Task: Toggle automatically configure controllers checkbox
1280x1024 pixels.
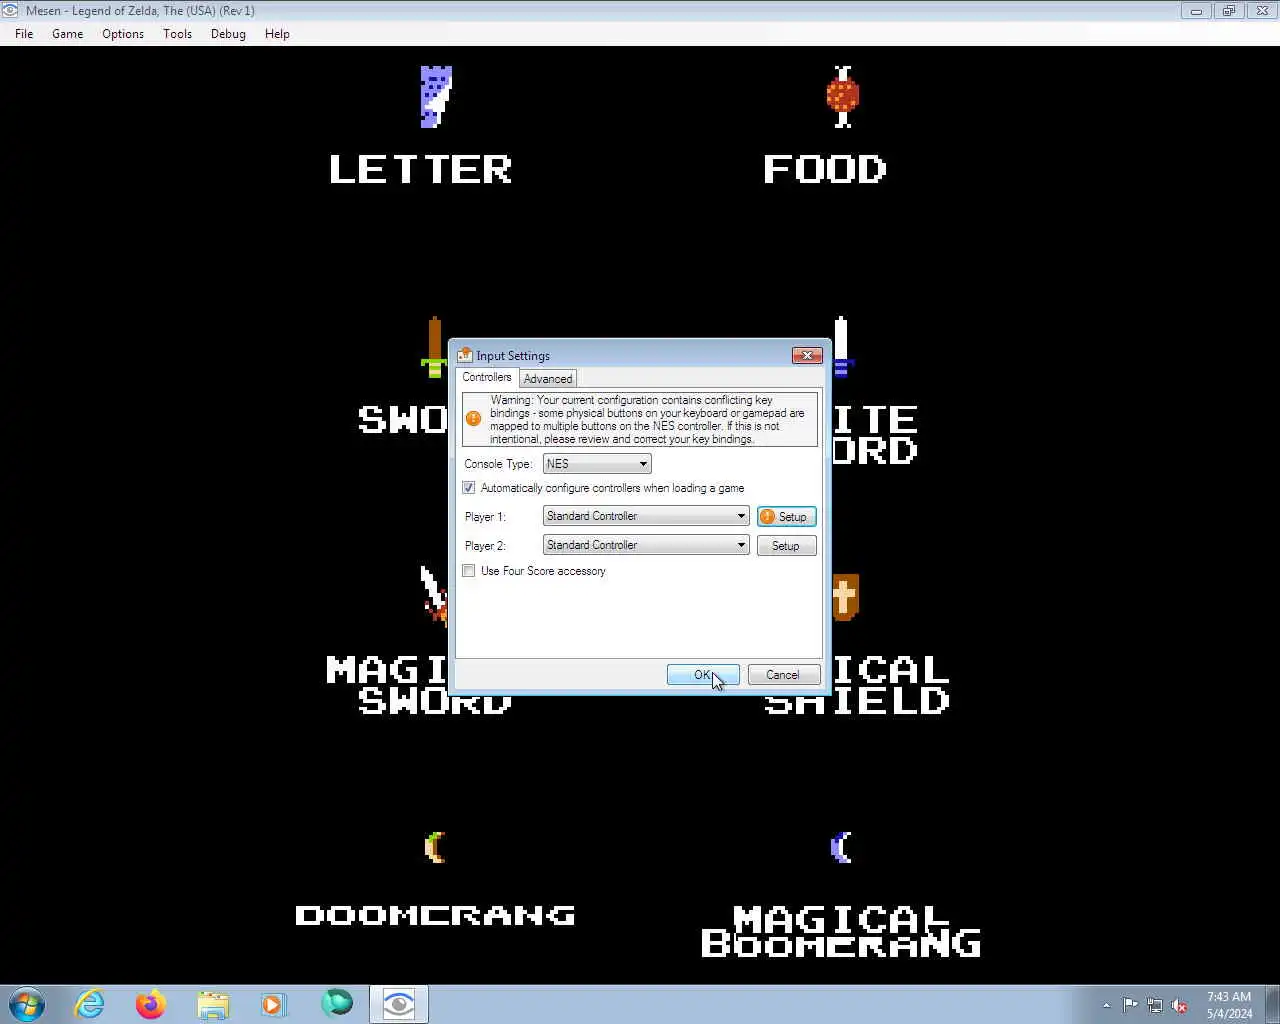Action: 469,488
